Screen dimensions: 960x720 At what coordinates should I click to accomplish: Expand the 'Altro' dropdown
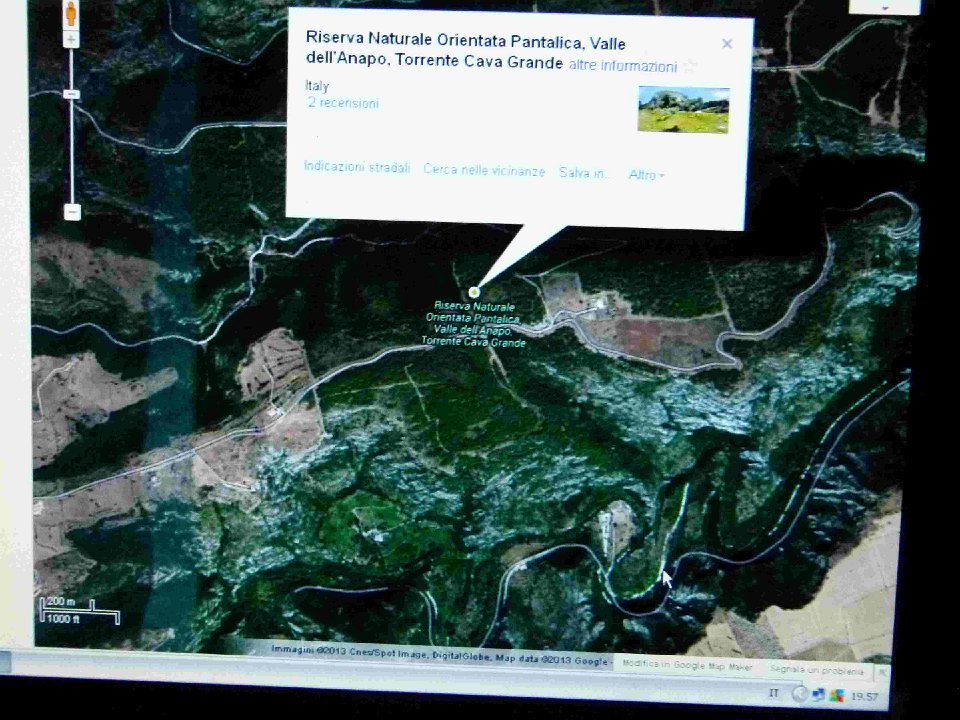tap(647, 175)
